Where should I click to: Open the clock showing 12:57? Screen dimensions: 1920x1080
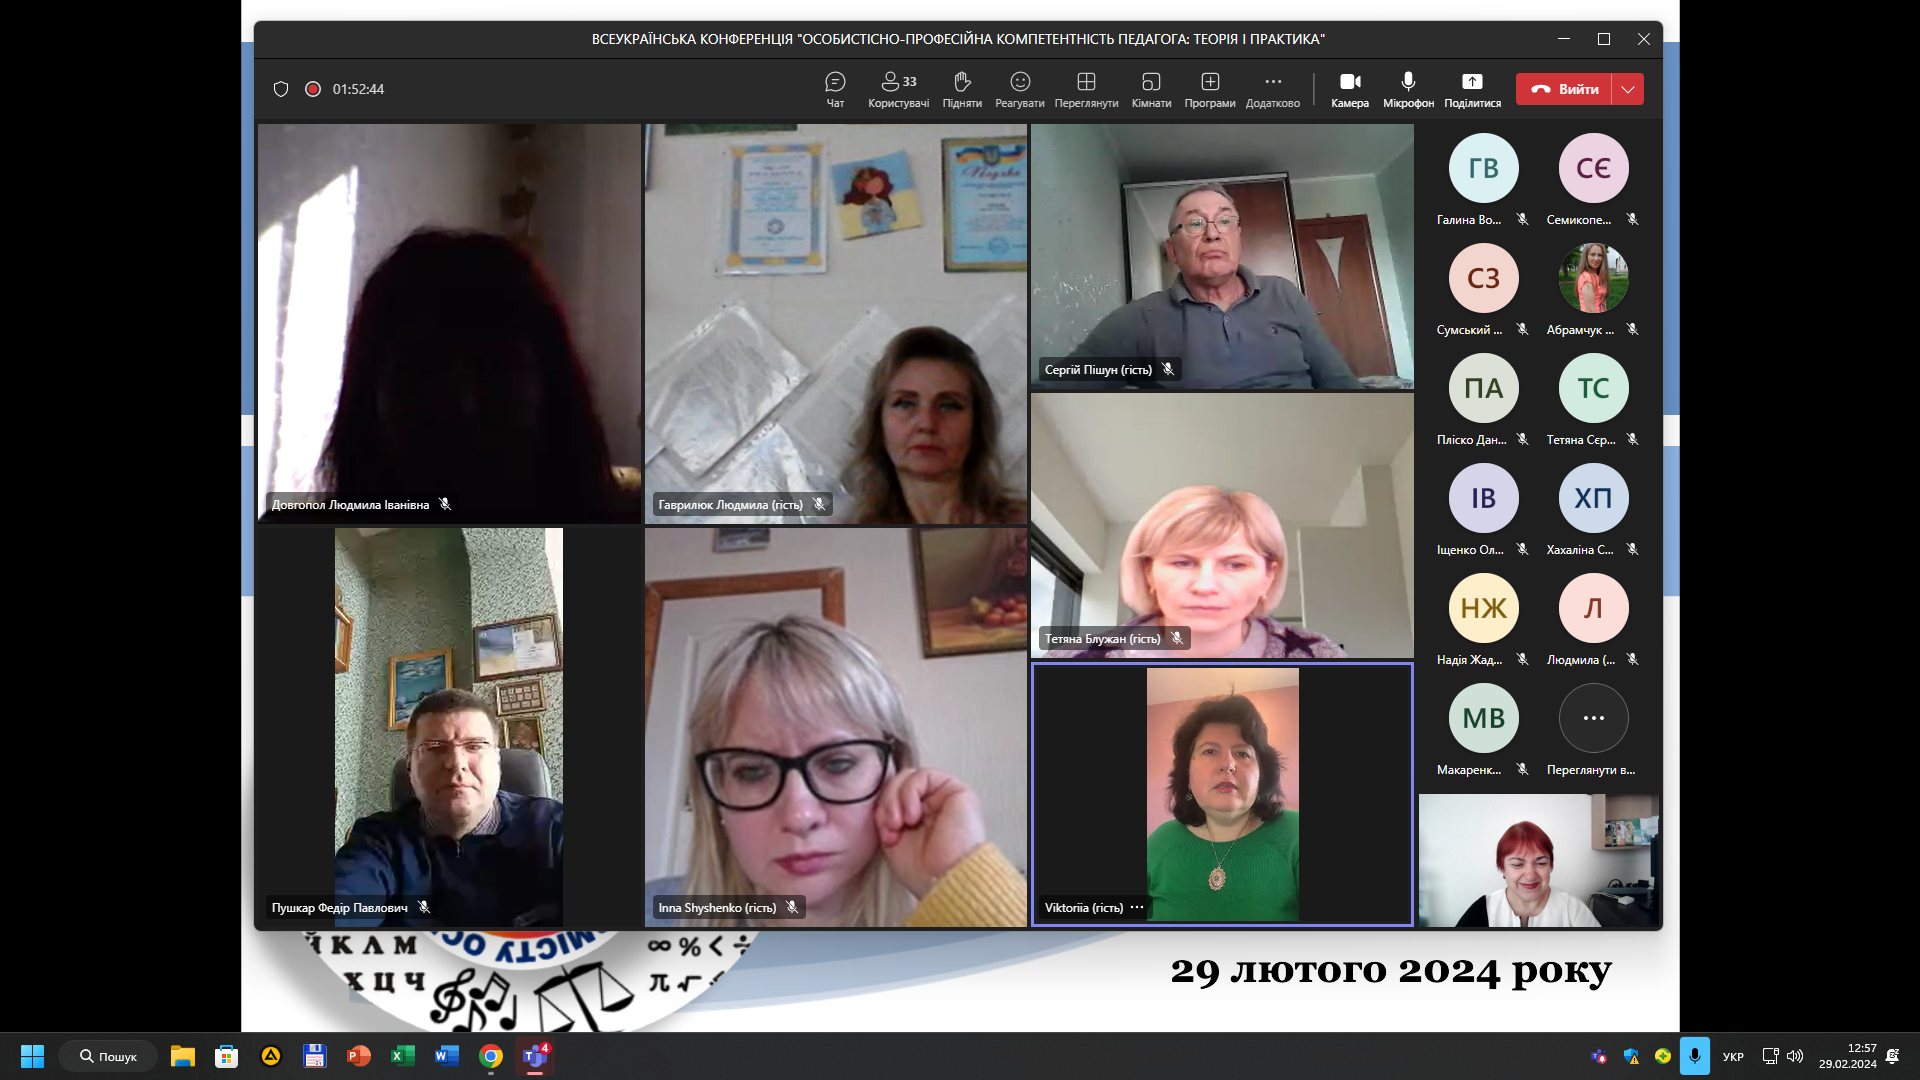tap(1847, 1056)
